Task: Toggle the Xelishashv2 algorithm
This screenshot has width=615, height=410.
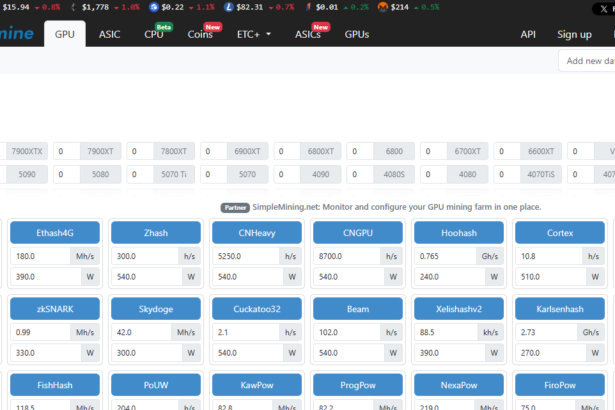Action: click(x=459, y=309)
